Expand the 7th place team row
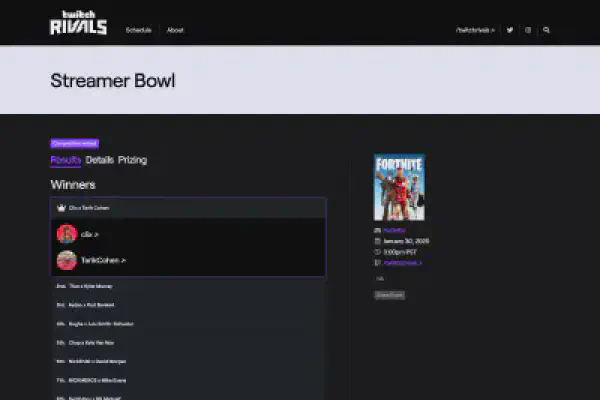Image resolution: width=600 pixels, height=400 pixels. [x=188, y=380]
